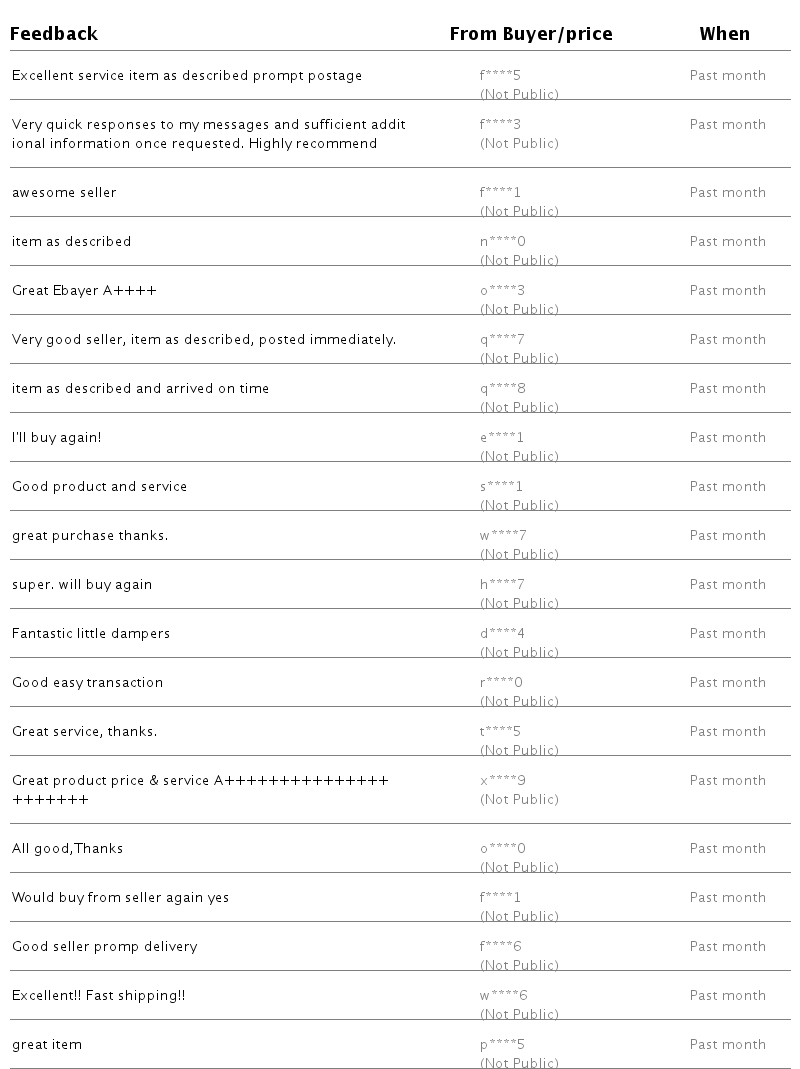Click buyer ID o****3
This screenshot has height=1069, width=800.
[x=503, y=290]
